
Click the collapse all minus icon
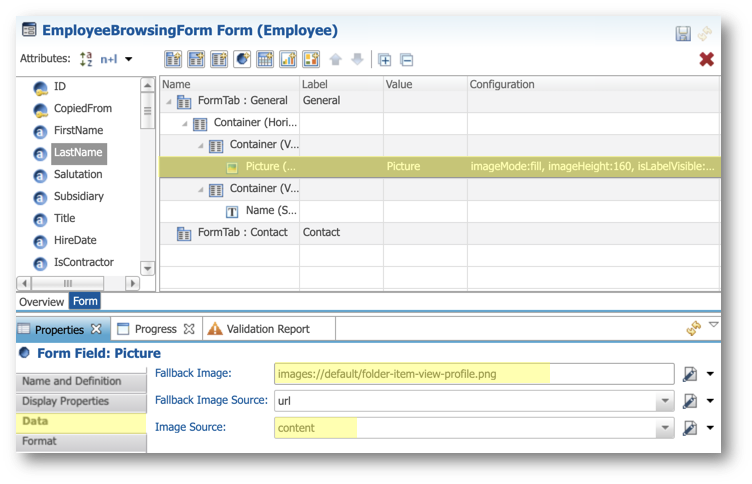coord(407,59)
